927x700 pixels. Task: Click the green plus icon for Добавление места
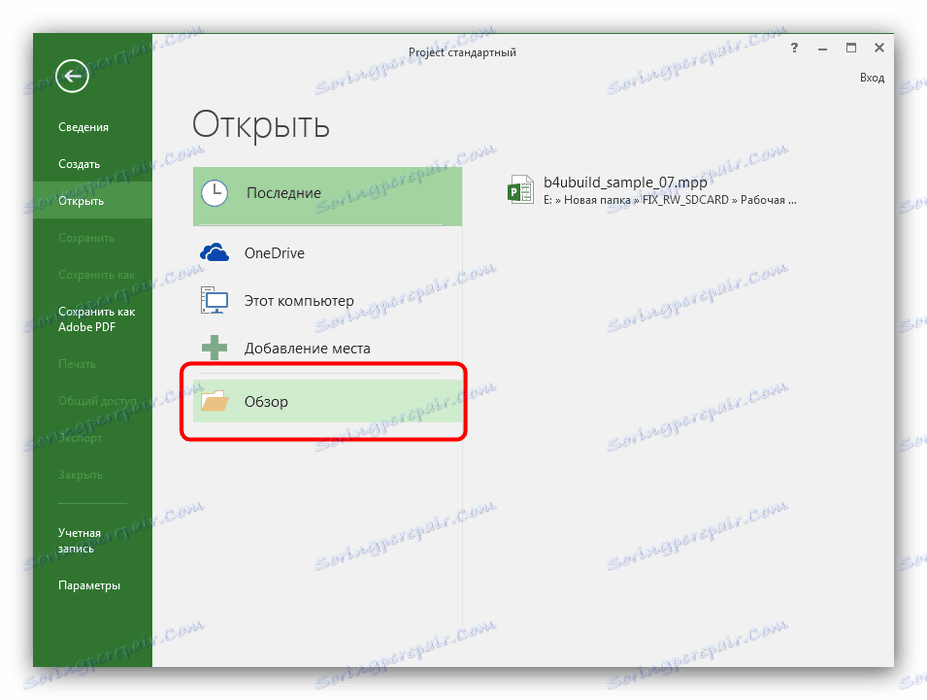click(214, 348)
